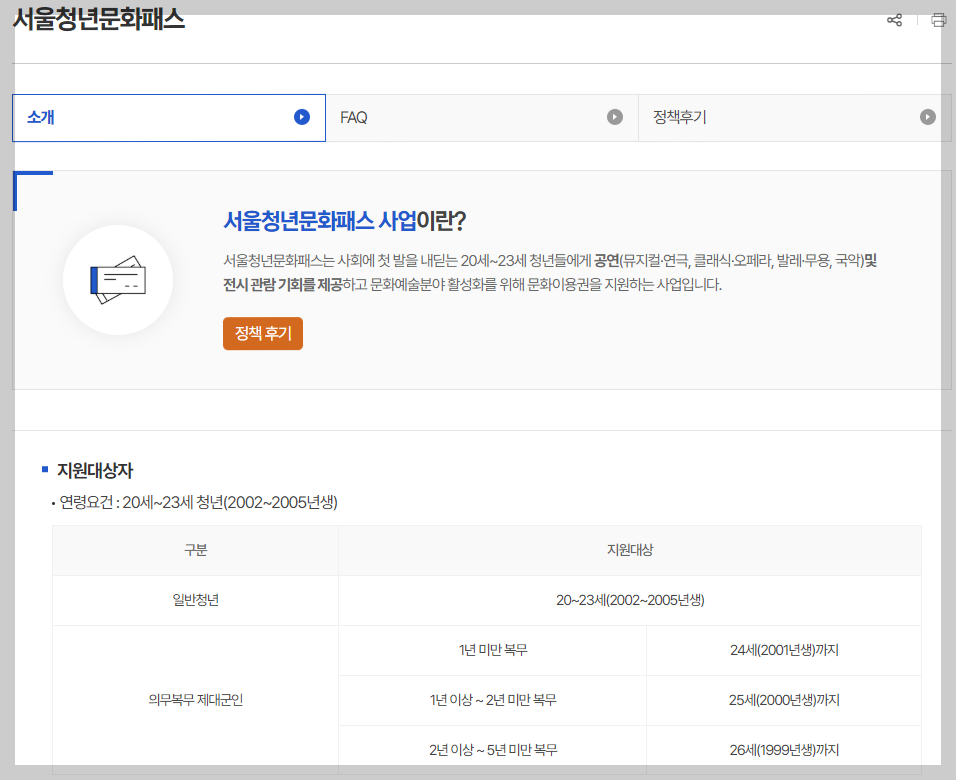Click the 20~23세(2002~2005년생) cell
This screenshot has height=780, width=956.
point(630,600)
